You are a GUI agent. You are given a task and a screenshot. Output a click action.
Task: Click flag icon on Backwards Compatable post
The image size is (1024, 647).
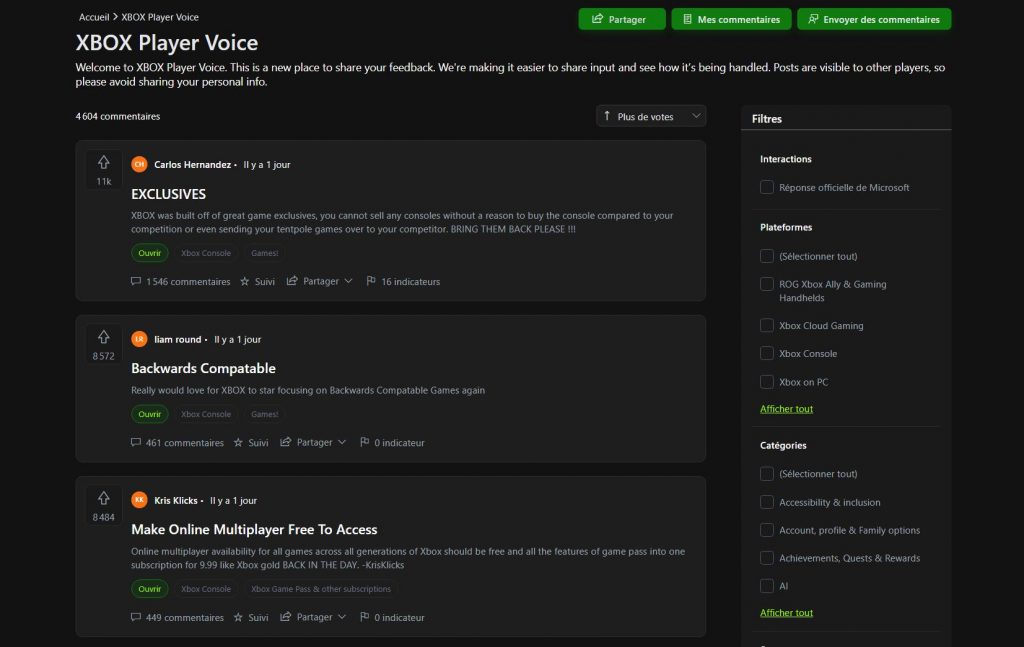tap(364, 443)
